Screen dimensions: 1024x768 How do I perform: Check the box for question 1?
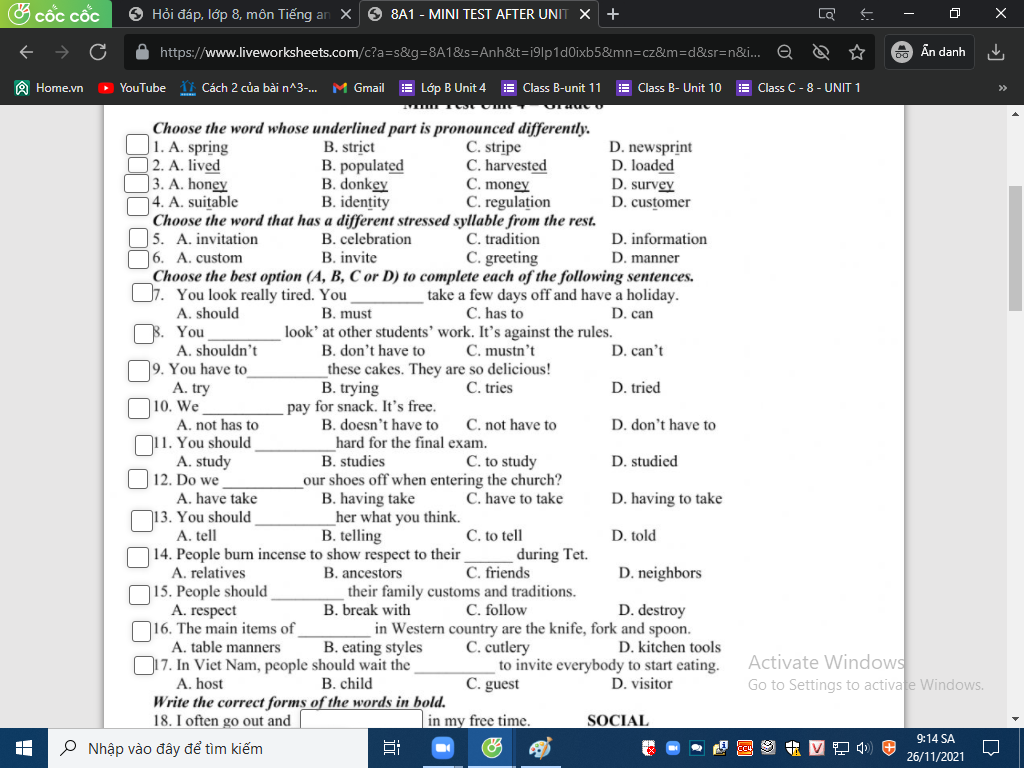coord(137,145)
